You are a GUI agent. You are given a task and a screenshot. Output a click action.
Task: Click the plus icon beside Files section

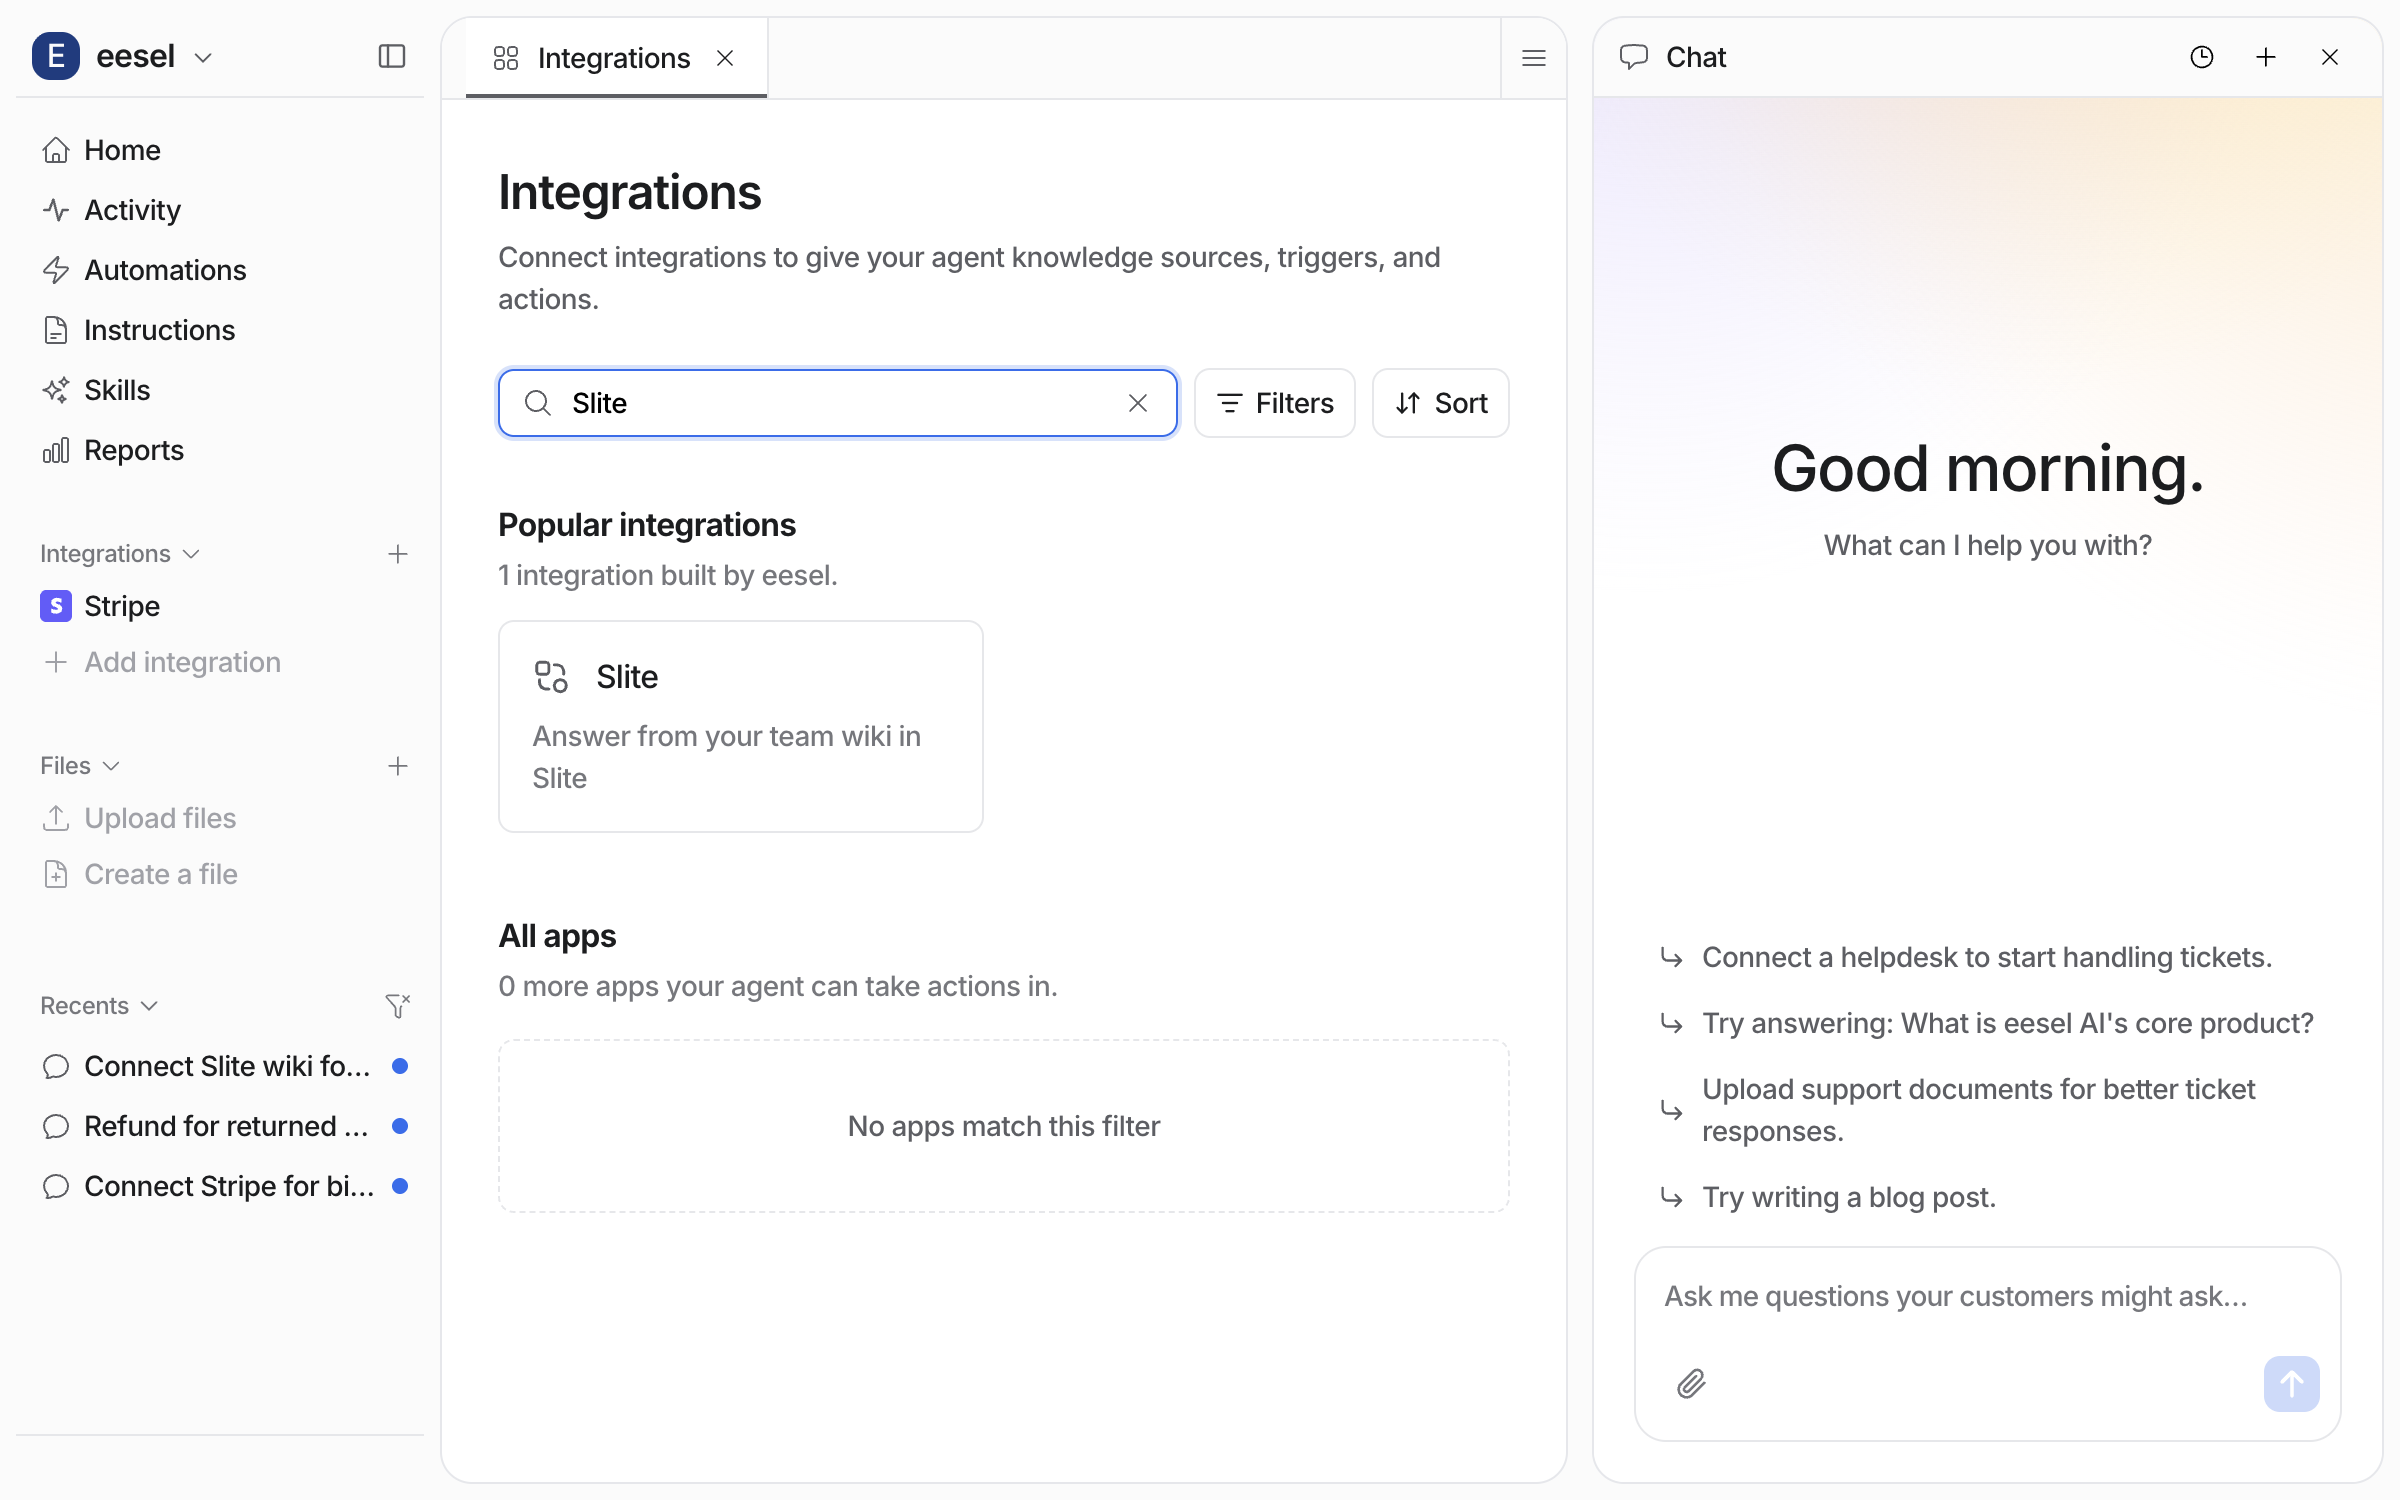(398, 766)
